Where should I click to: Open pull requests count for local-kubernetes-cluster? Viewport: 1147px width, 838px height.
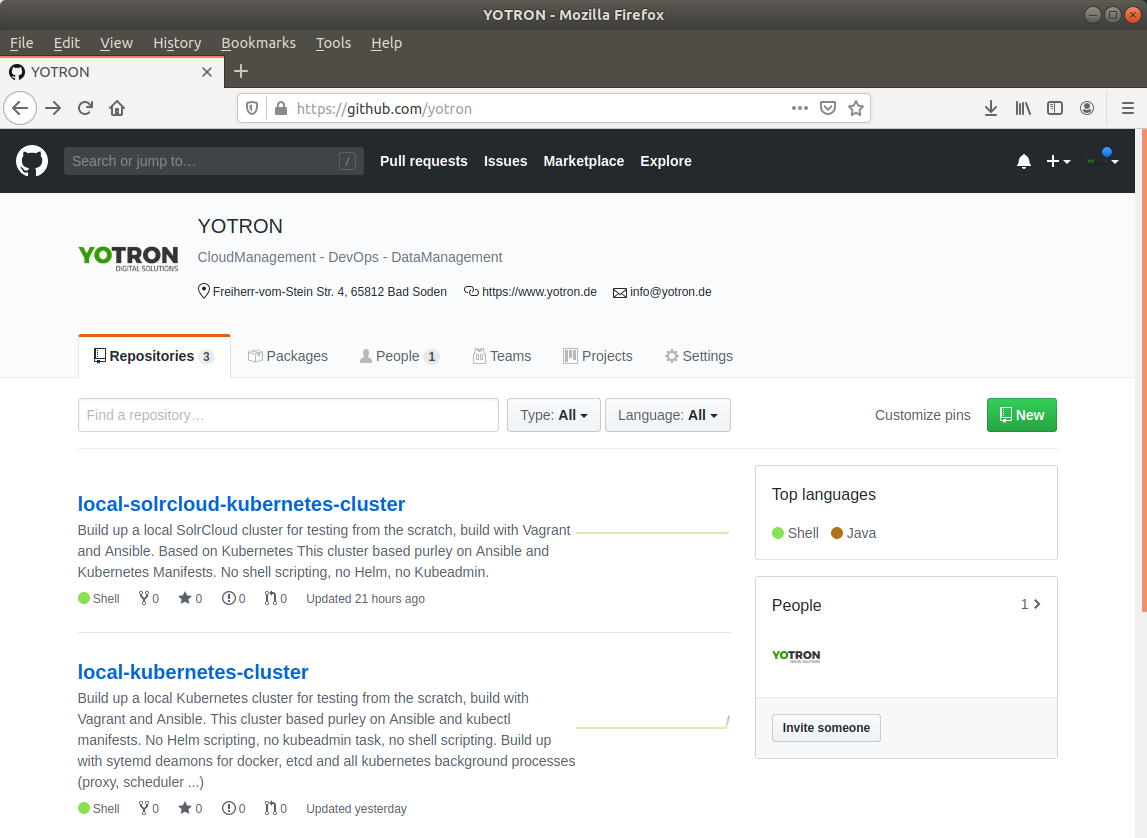(276, 808)
